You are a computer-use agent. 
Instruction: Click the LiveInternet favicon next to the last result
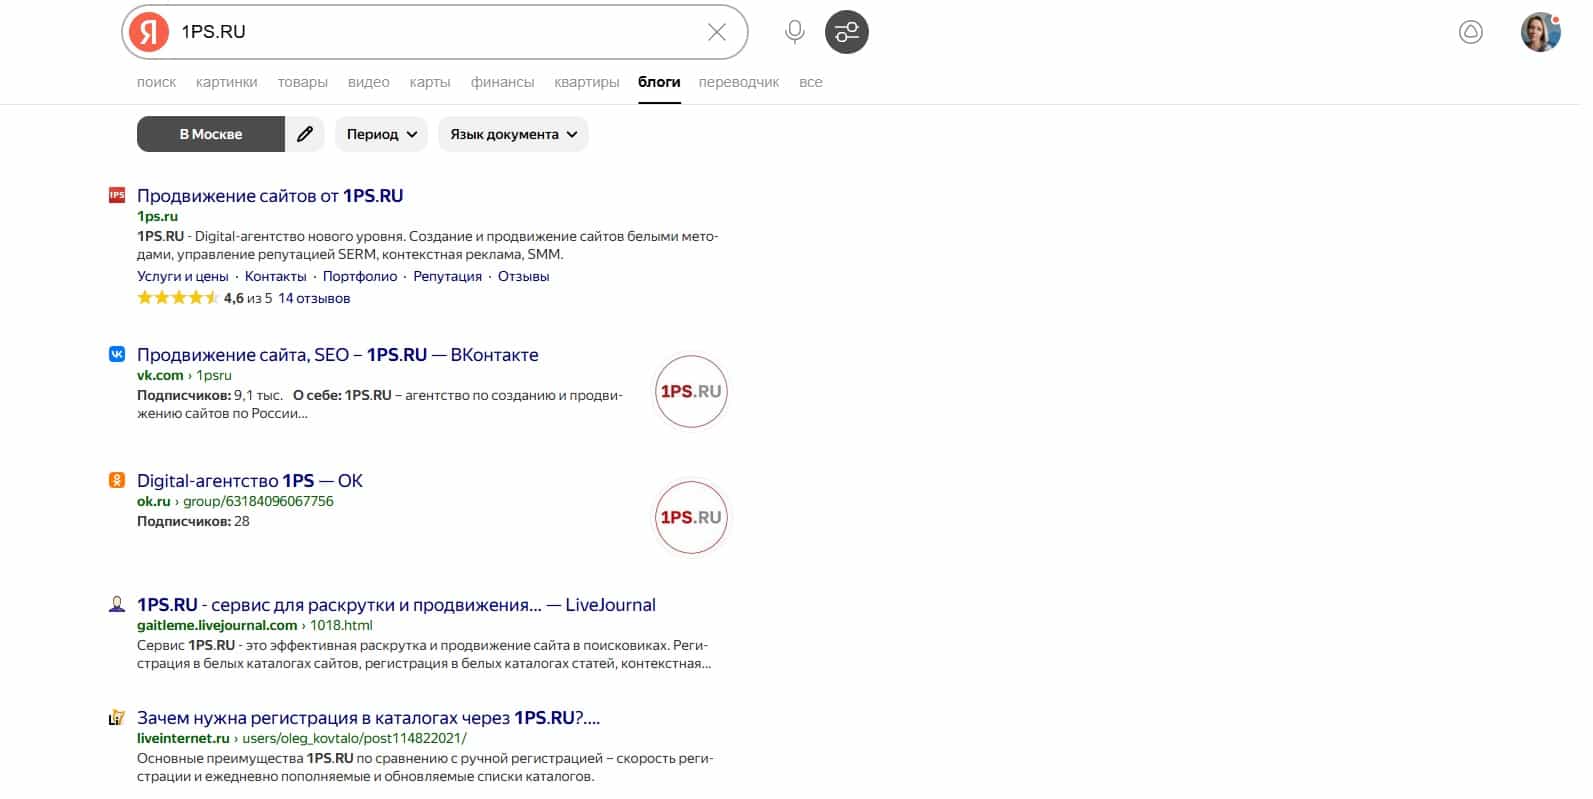coord(117,717)
